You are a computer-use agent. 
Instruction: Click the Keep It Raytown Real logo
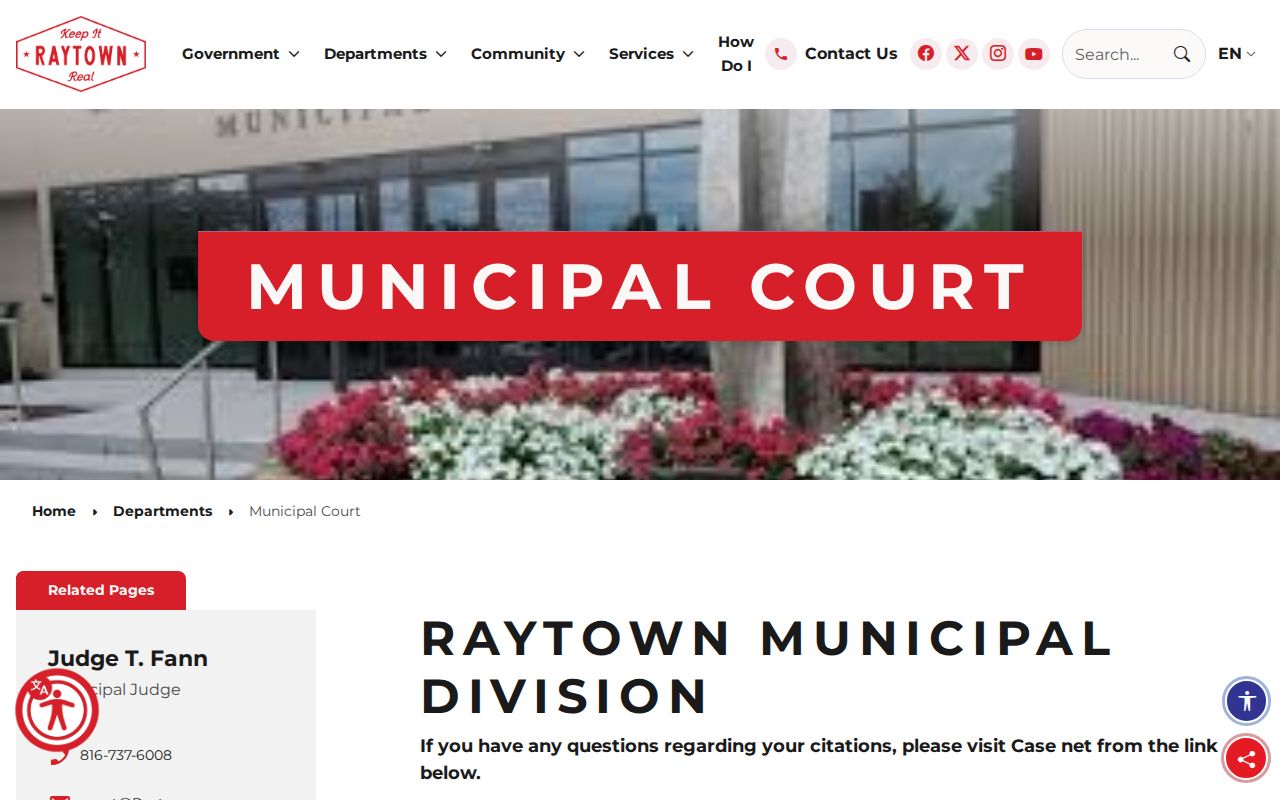[x=81, y=54]
